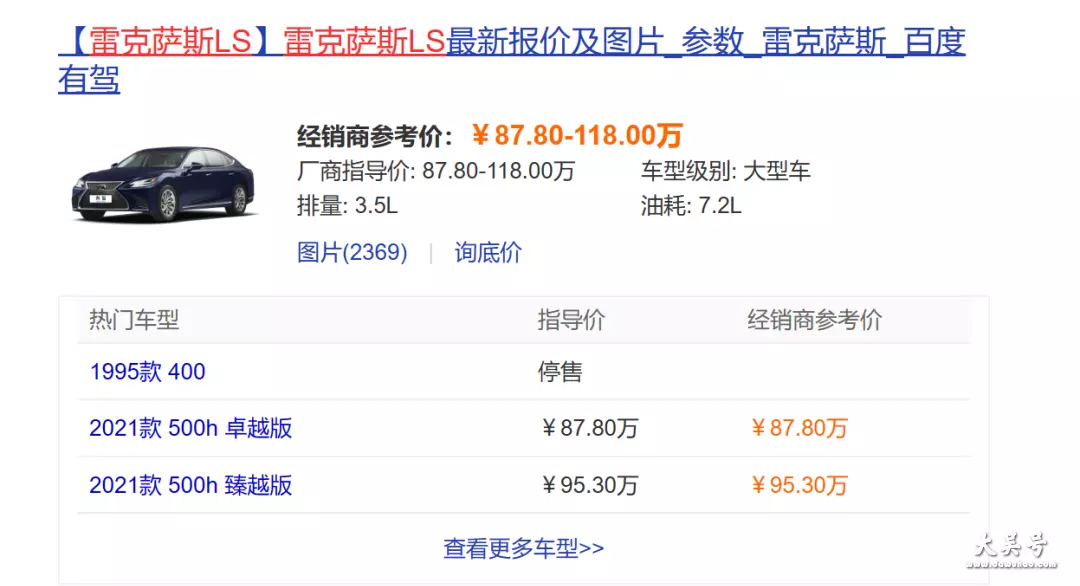Click the 指导价 column header
The image size is (1080, 586).
point(571,320)
